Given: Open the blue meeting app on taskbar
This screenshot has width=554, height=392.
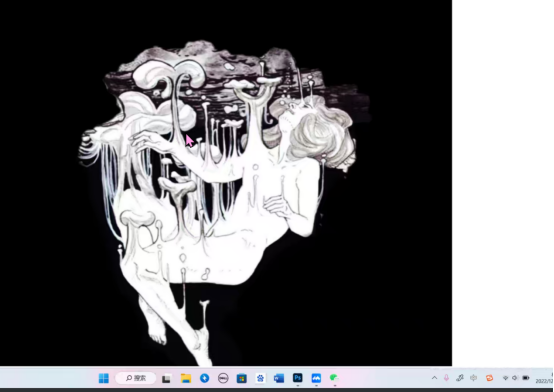Looking at the screenshot, I should [x=316, y=378].
